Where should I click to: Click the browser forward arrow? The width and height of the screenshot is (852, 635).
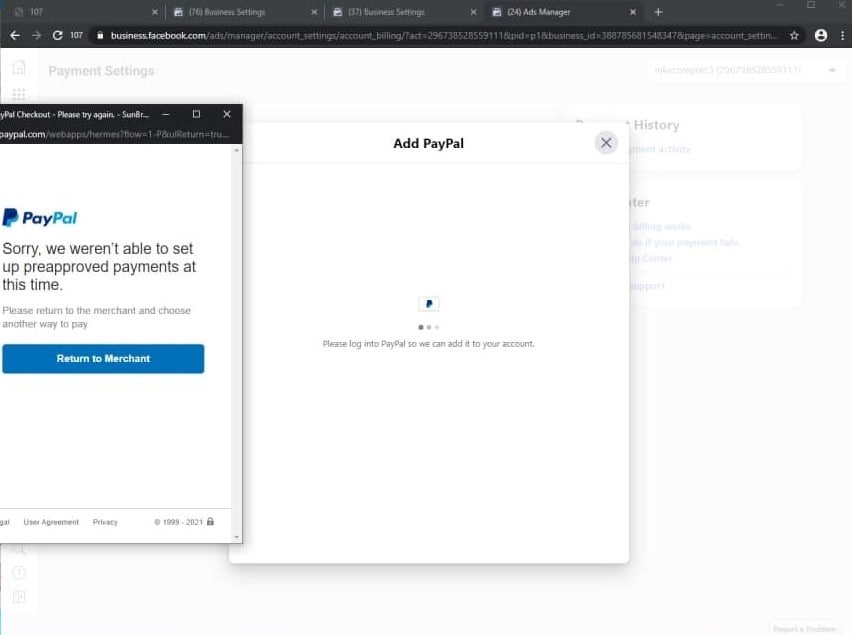point(36,35)
